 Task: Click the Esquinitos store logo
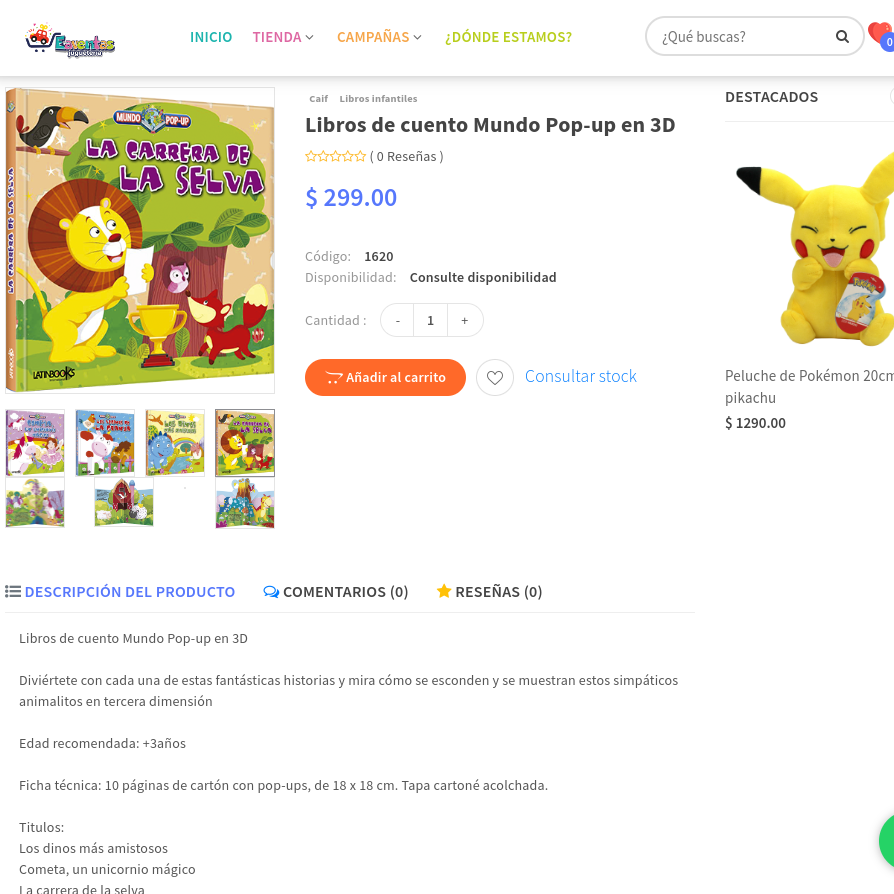(70, 41)
